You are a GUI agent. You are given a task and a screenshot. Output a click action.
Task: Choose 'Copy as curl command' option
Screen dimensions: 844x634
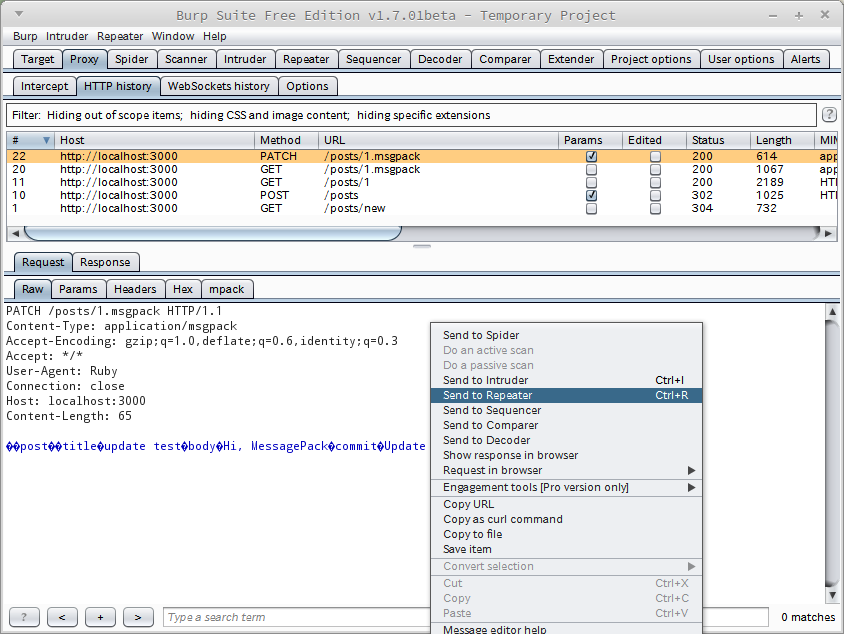coord(503,519)
